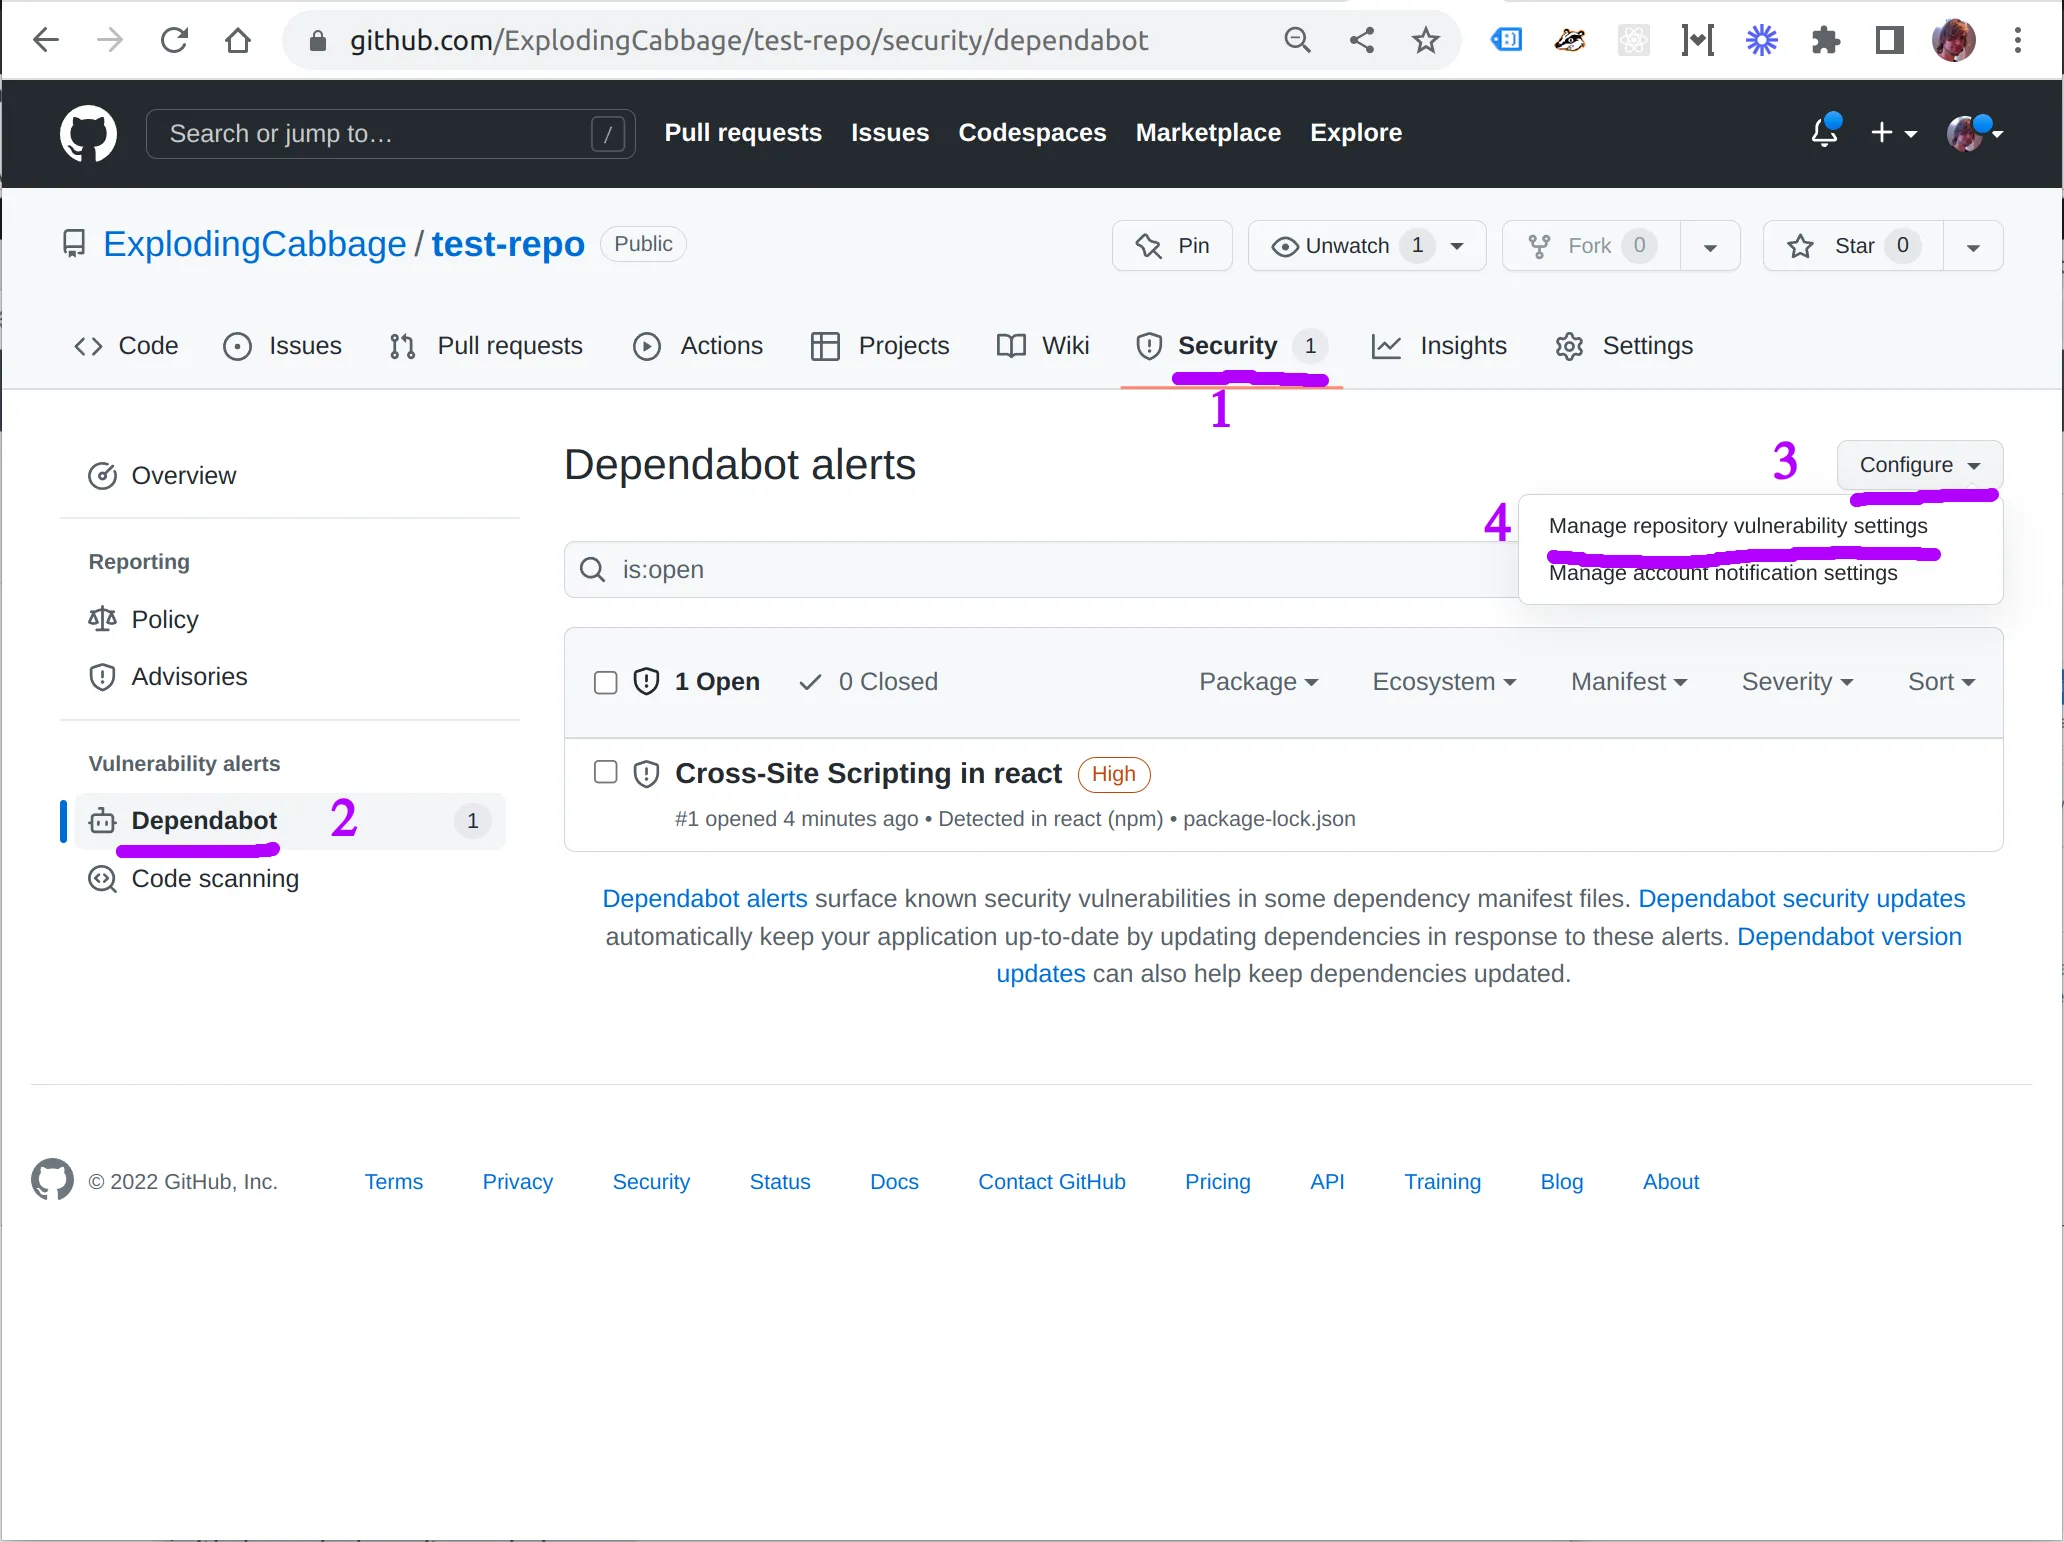Open the notifications bell icon
This screenshot has width=2064, height=1542.
coord(1824,132)
